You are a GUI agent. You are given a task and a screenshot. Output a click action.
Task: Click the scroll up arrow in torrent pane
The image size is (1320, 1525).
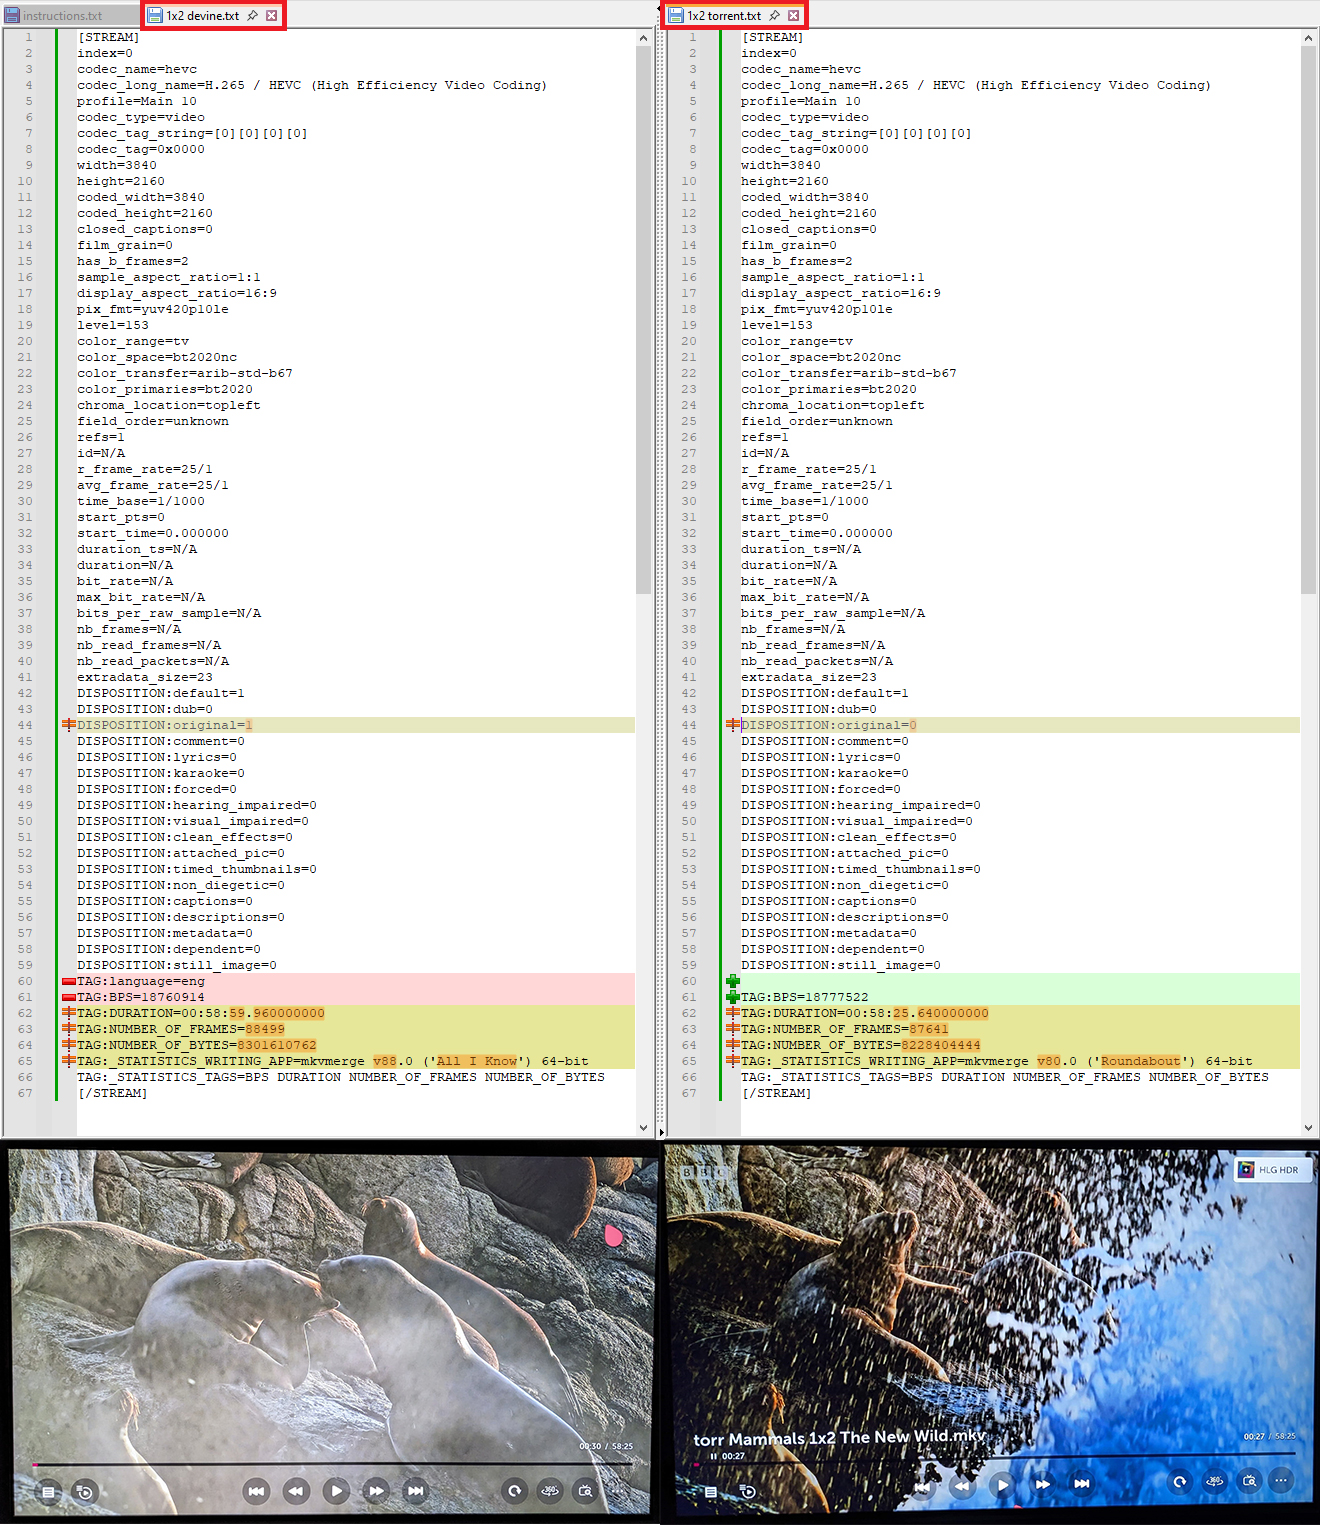coord(1308,37)
